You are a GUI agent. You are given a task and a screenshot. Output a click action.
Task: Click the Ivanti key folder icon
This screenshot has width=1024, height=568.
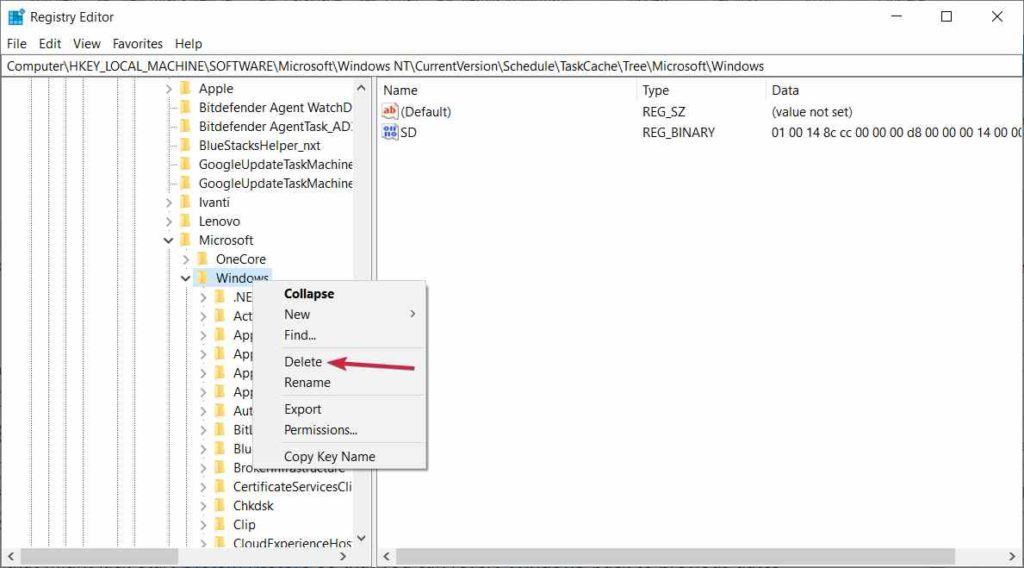185,202
